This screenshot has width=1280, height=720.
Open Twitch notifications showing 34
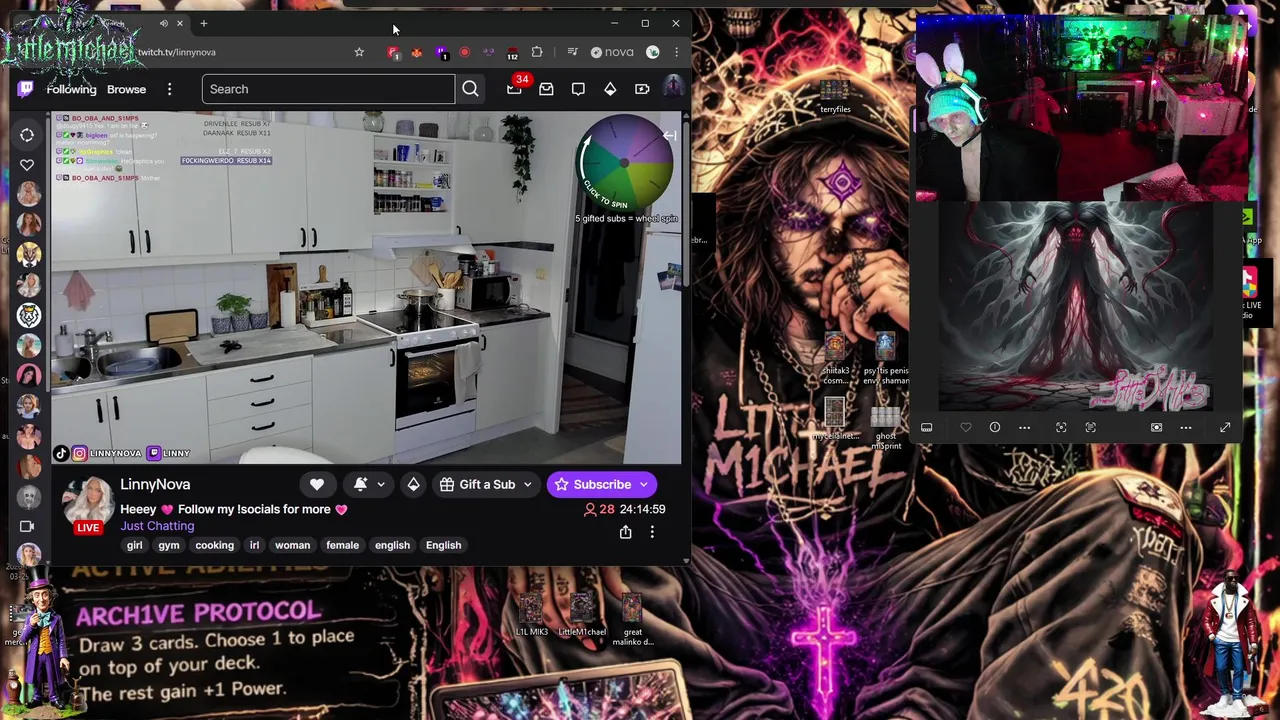[514, 89]
